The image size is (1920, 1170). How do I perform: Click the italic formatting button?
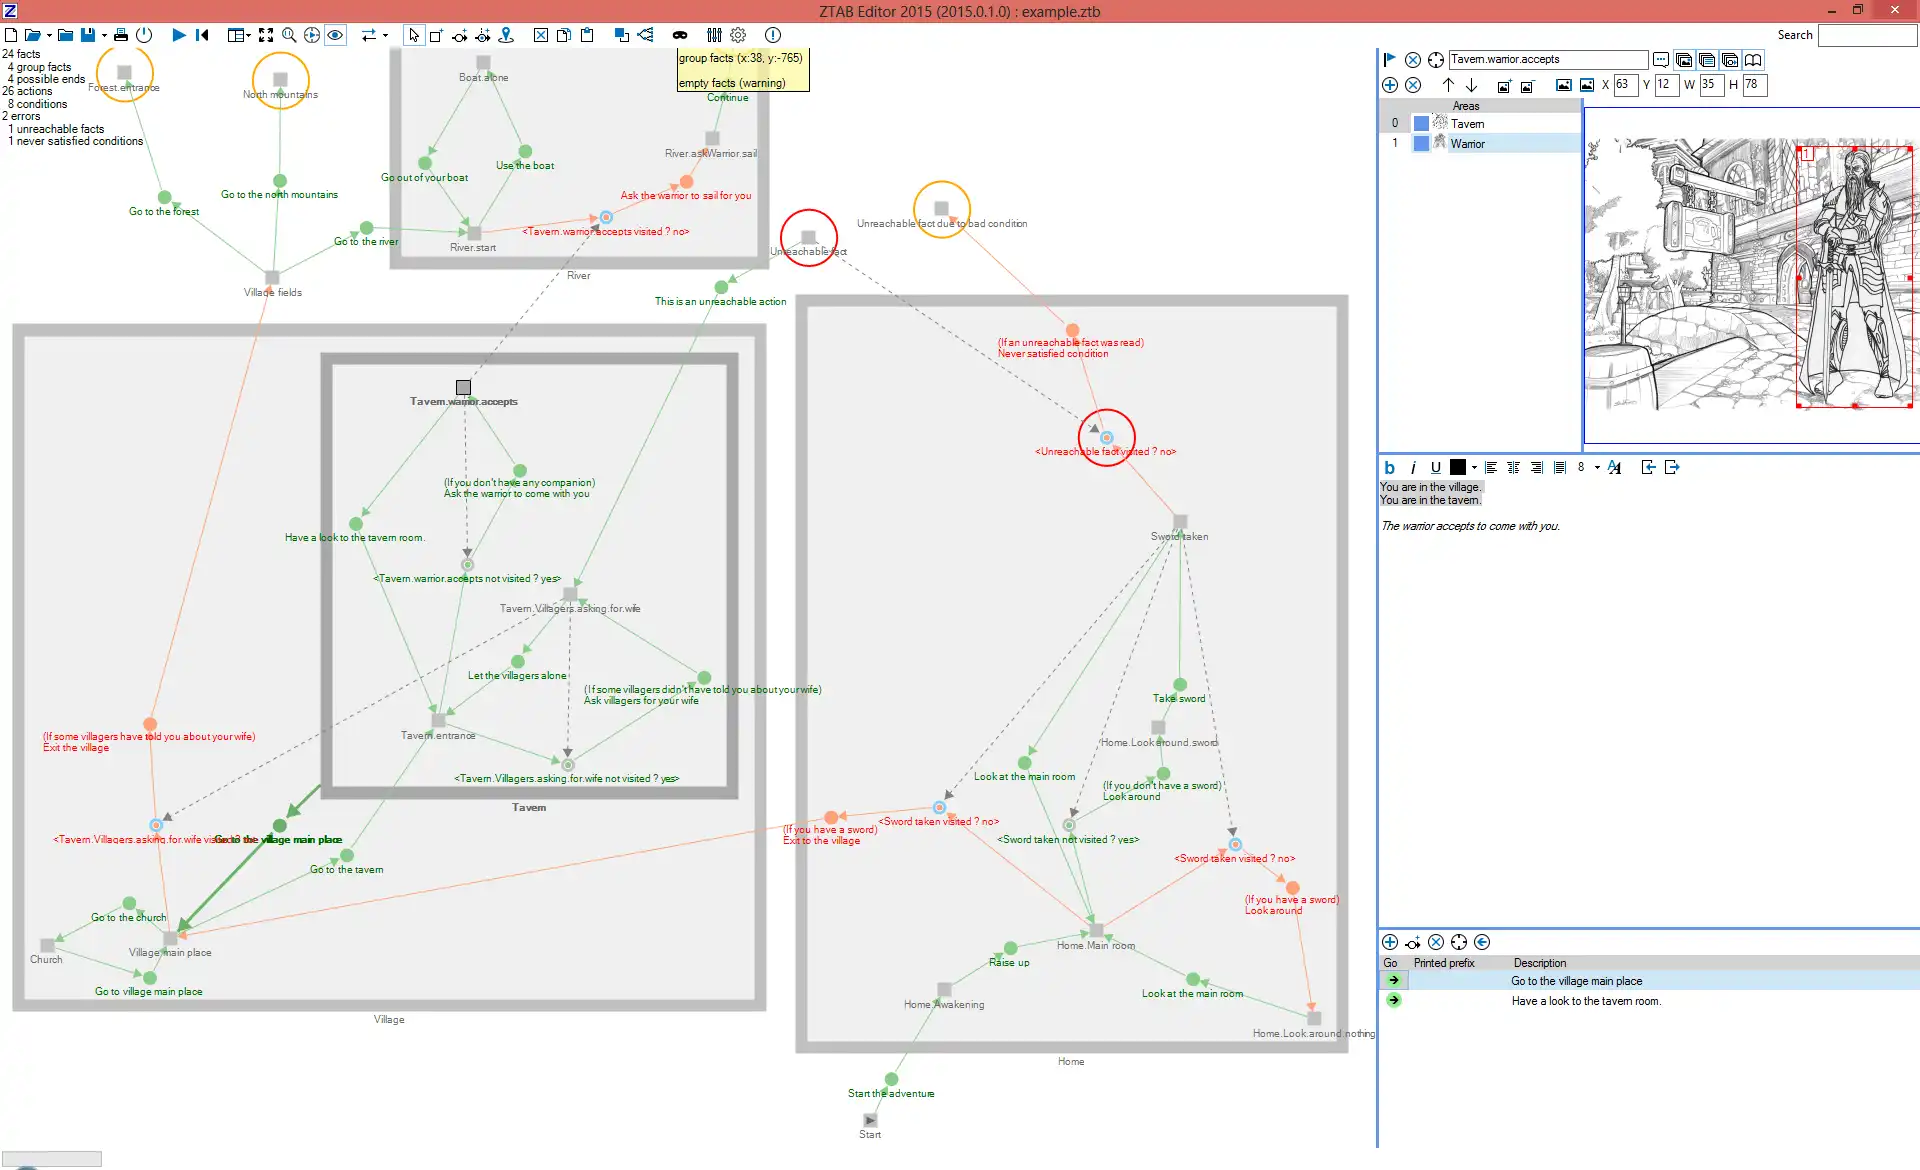[x=1411, y=468]
